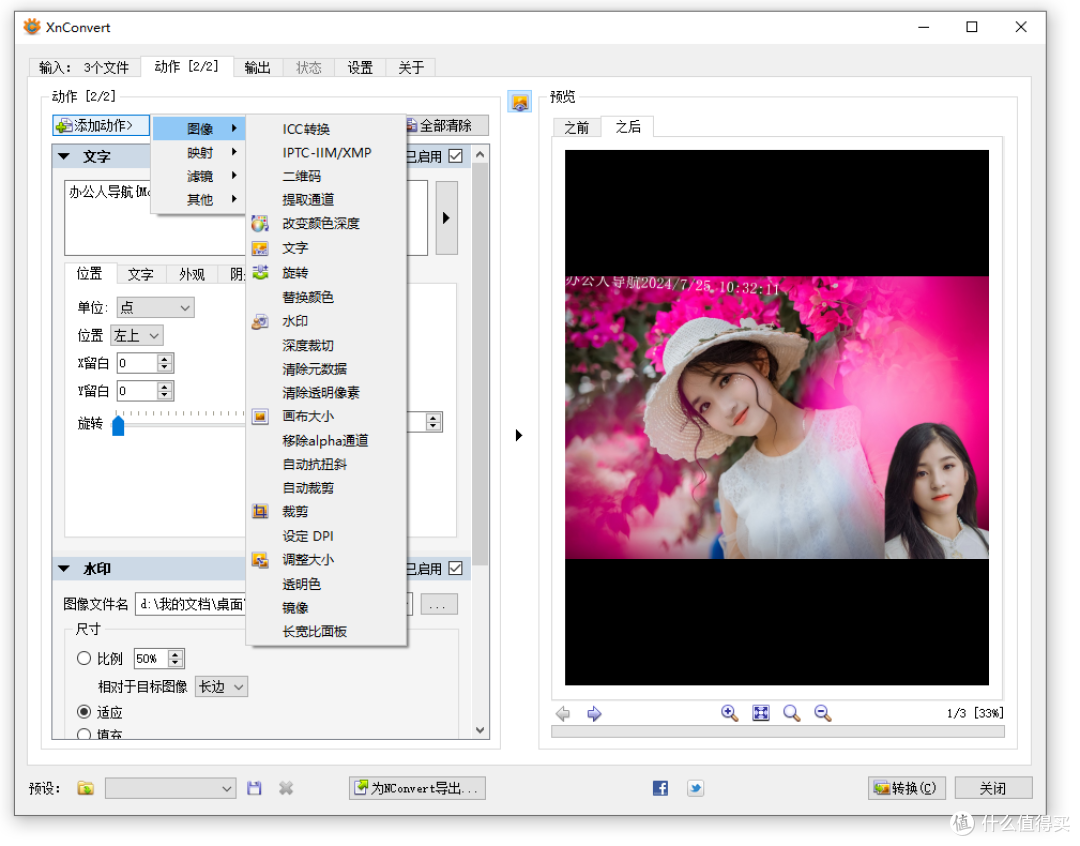
Task: Open the 位置 dropdown showing 左上
Action: (137, 336)
